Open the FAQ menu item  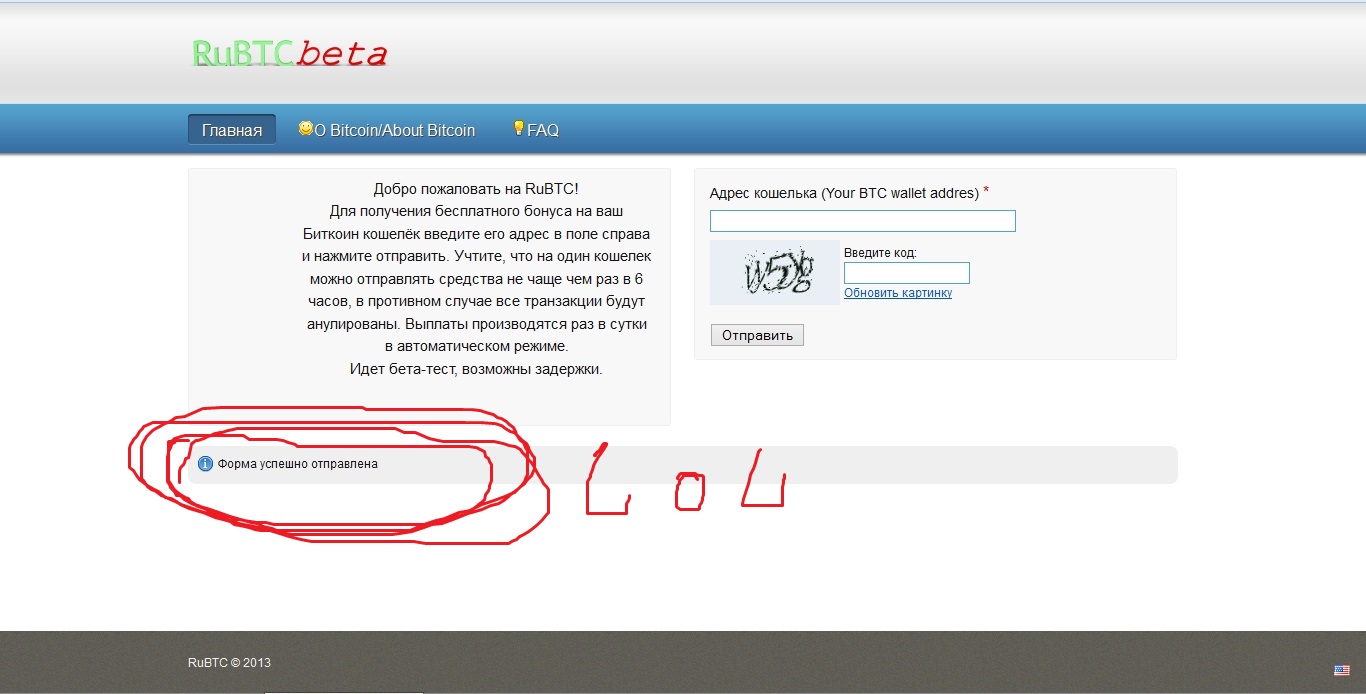(543, 130)
